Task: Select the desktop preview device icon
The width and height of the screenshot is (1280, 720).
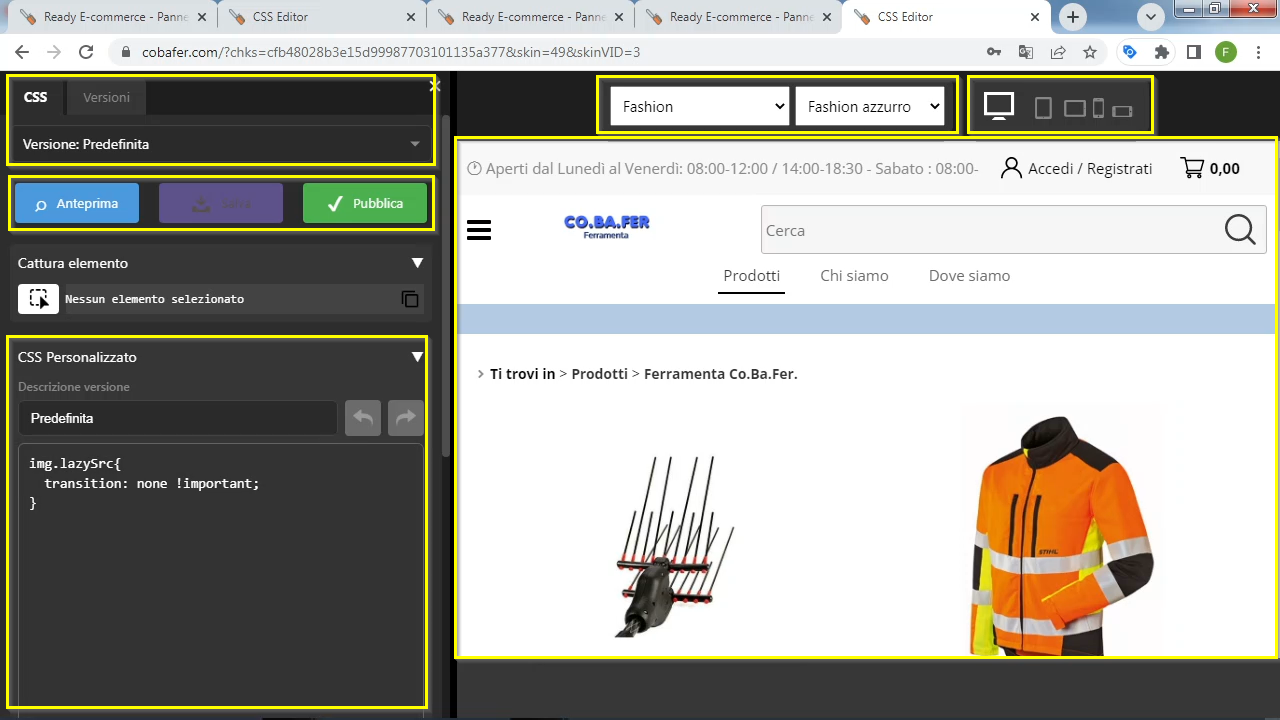Action: 999,106
